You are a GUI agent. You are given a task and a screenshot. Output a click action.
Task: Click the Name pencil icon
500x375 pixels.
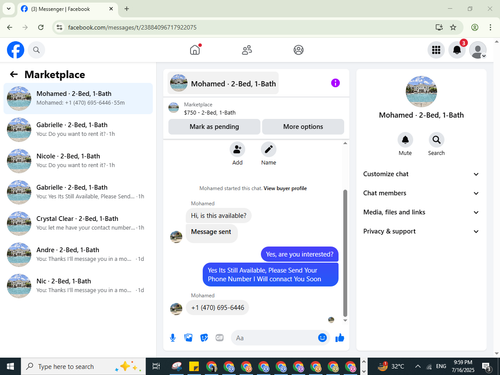(x=268, y=150)
